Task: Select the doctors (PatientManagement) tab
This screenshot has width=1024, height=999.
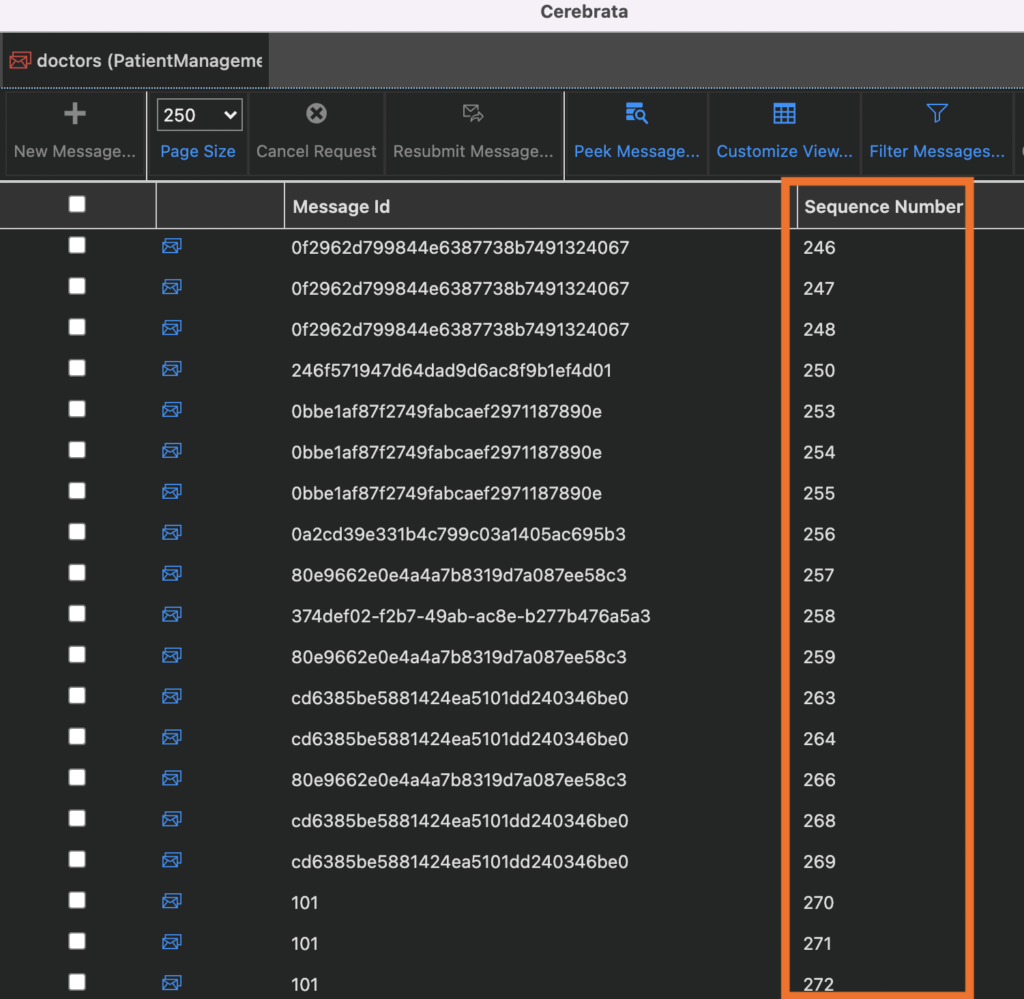Action: (135, 61)
